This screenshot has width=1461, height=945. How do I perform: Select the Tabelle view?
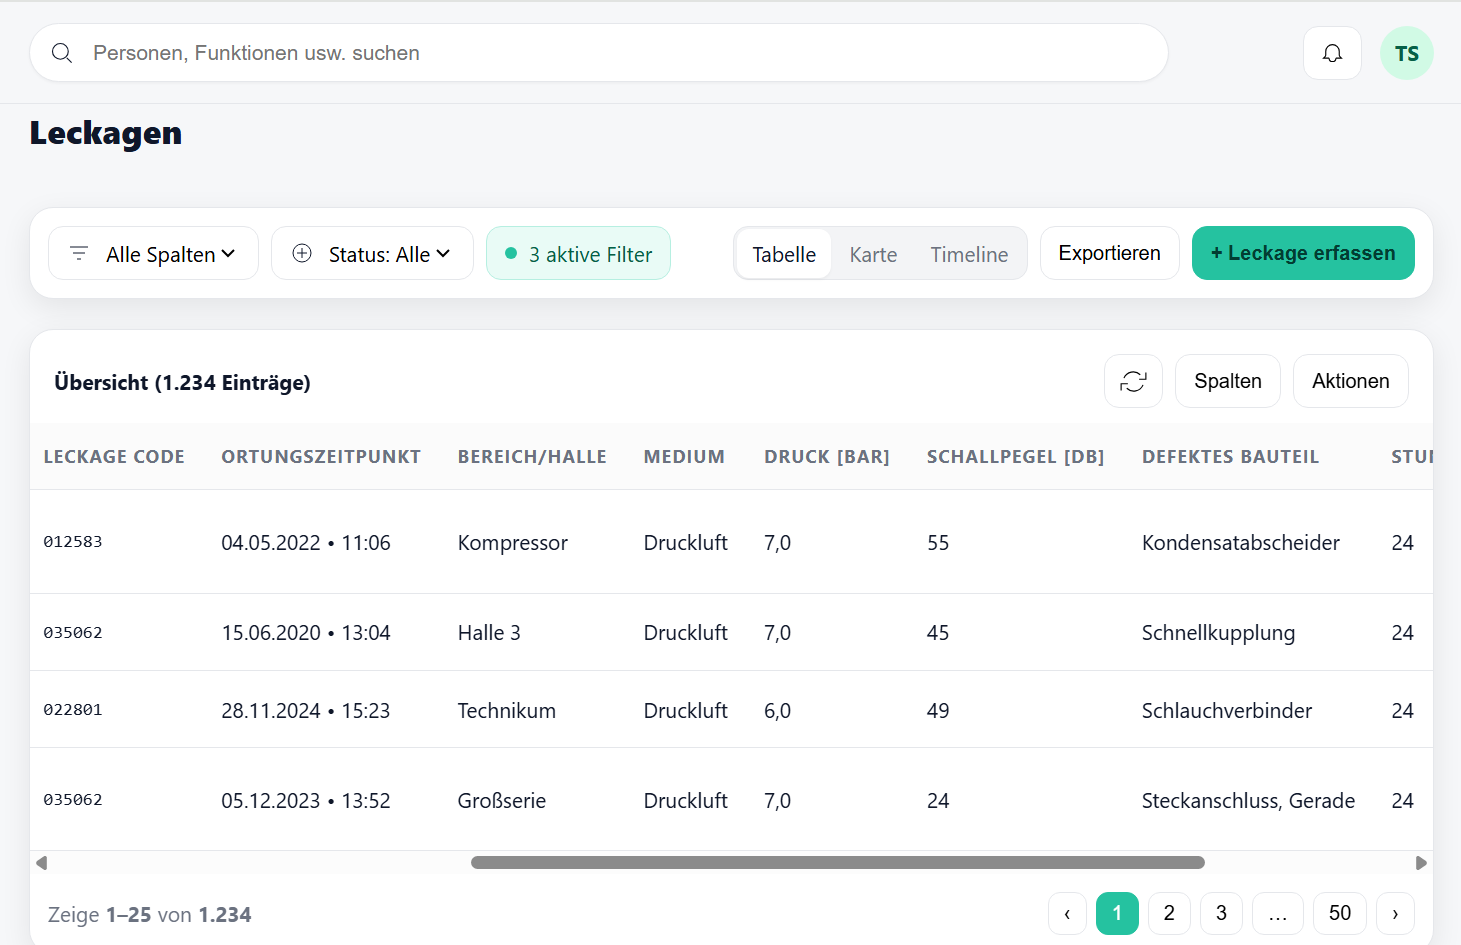784,254
